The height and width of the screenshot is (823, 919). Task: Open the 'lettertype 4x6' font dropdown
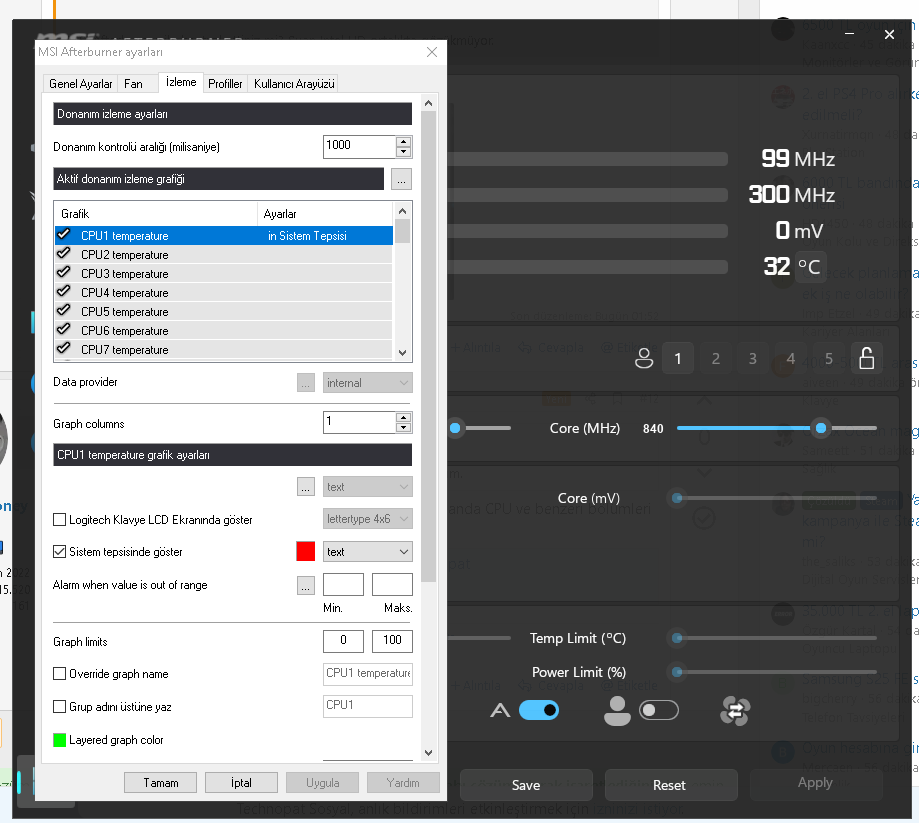click(367, 519)
